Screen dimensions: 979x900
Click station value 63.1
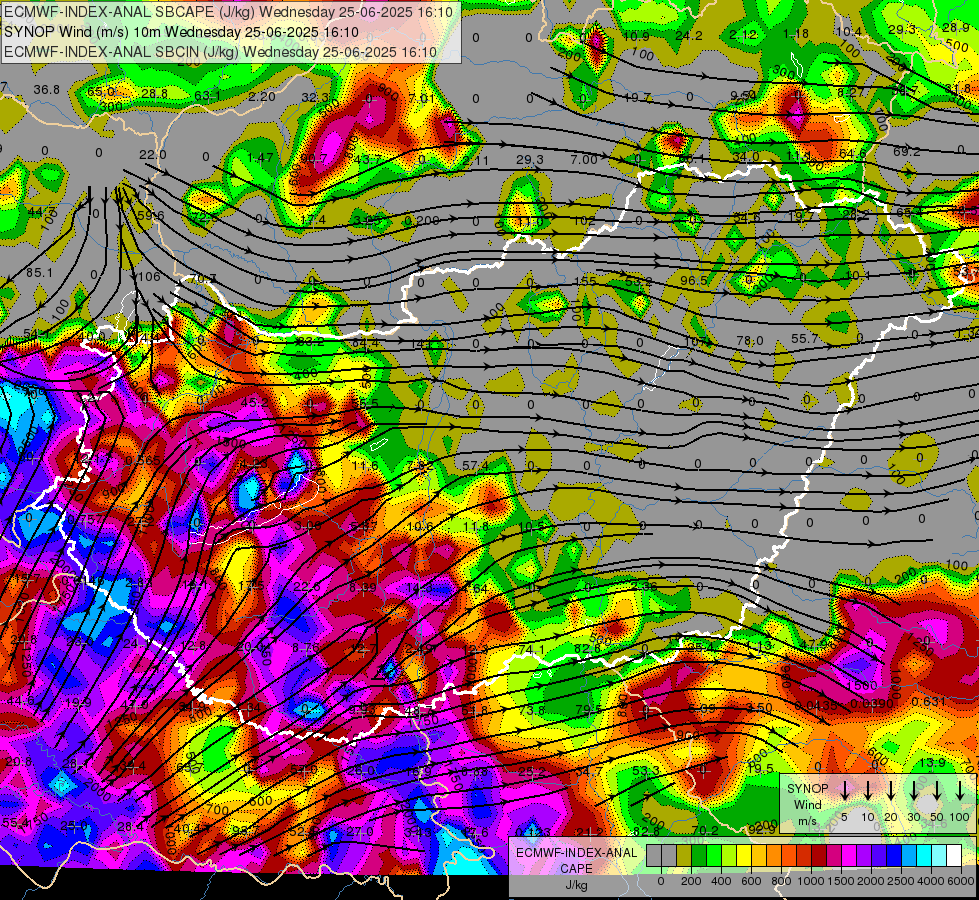(207, 96)
